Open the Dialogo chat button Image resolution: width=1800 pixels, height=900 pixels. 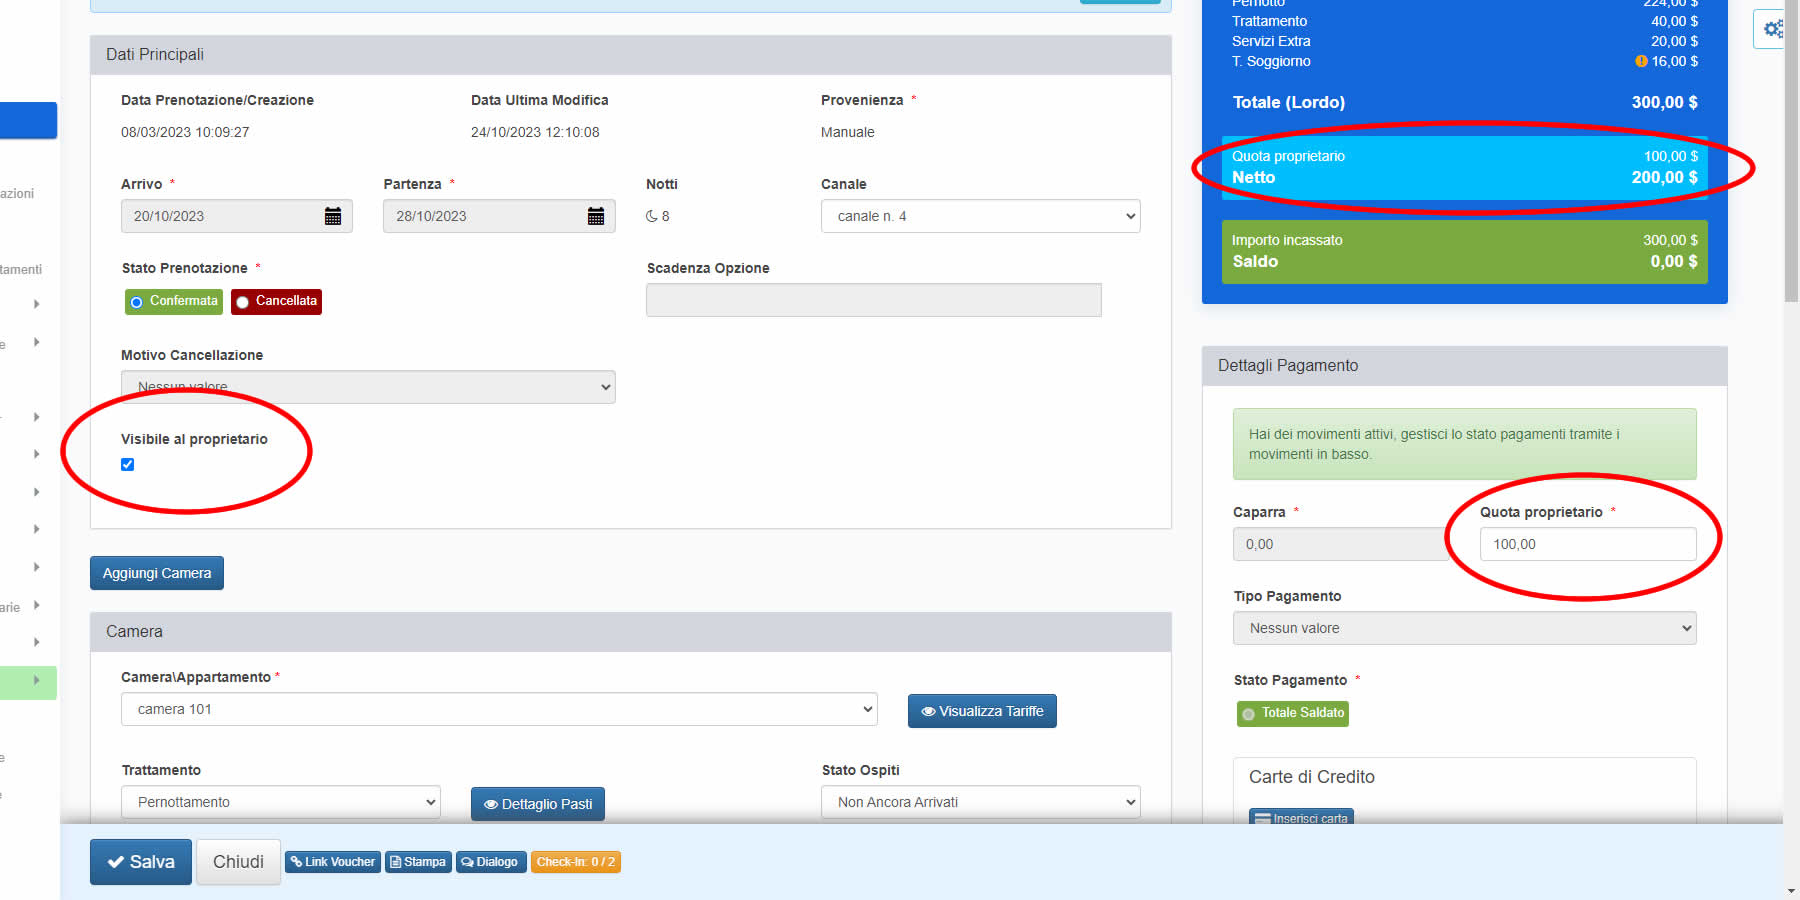491,862
